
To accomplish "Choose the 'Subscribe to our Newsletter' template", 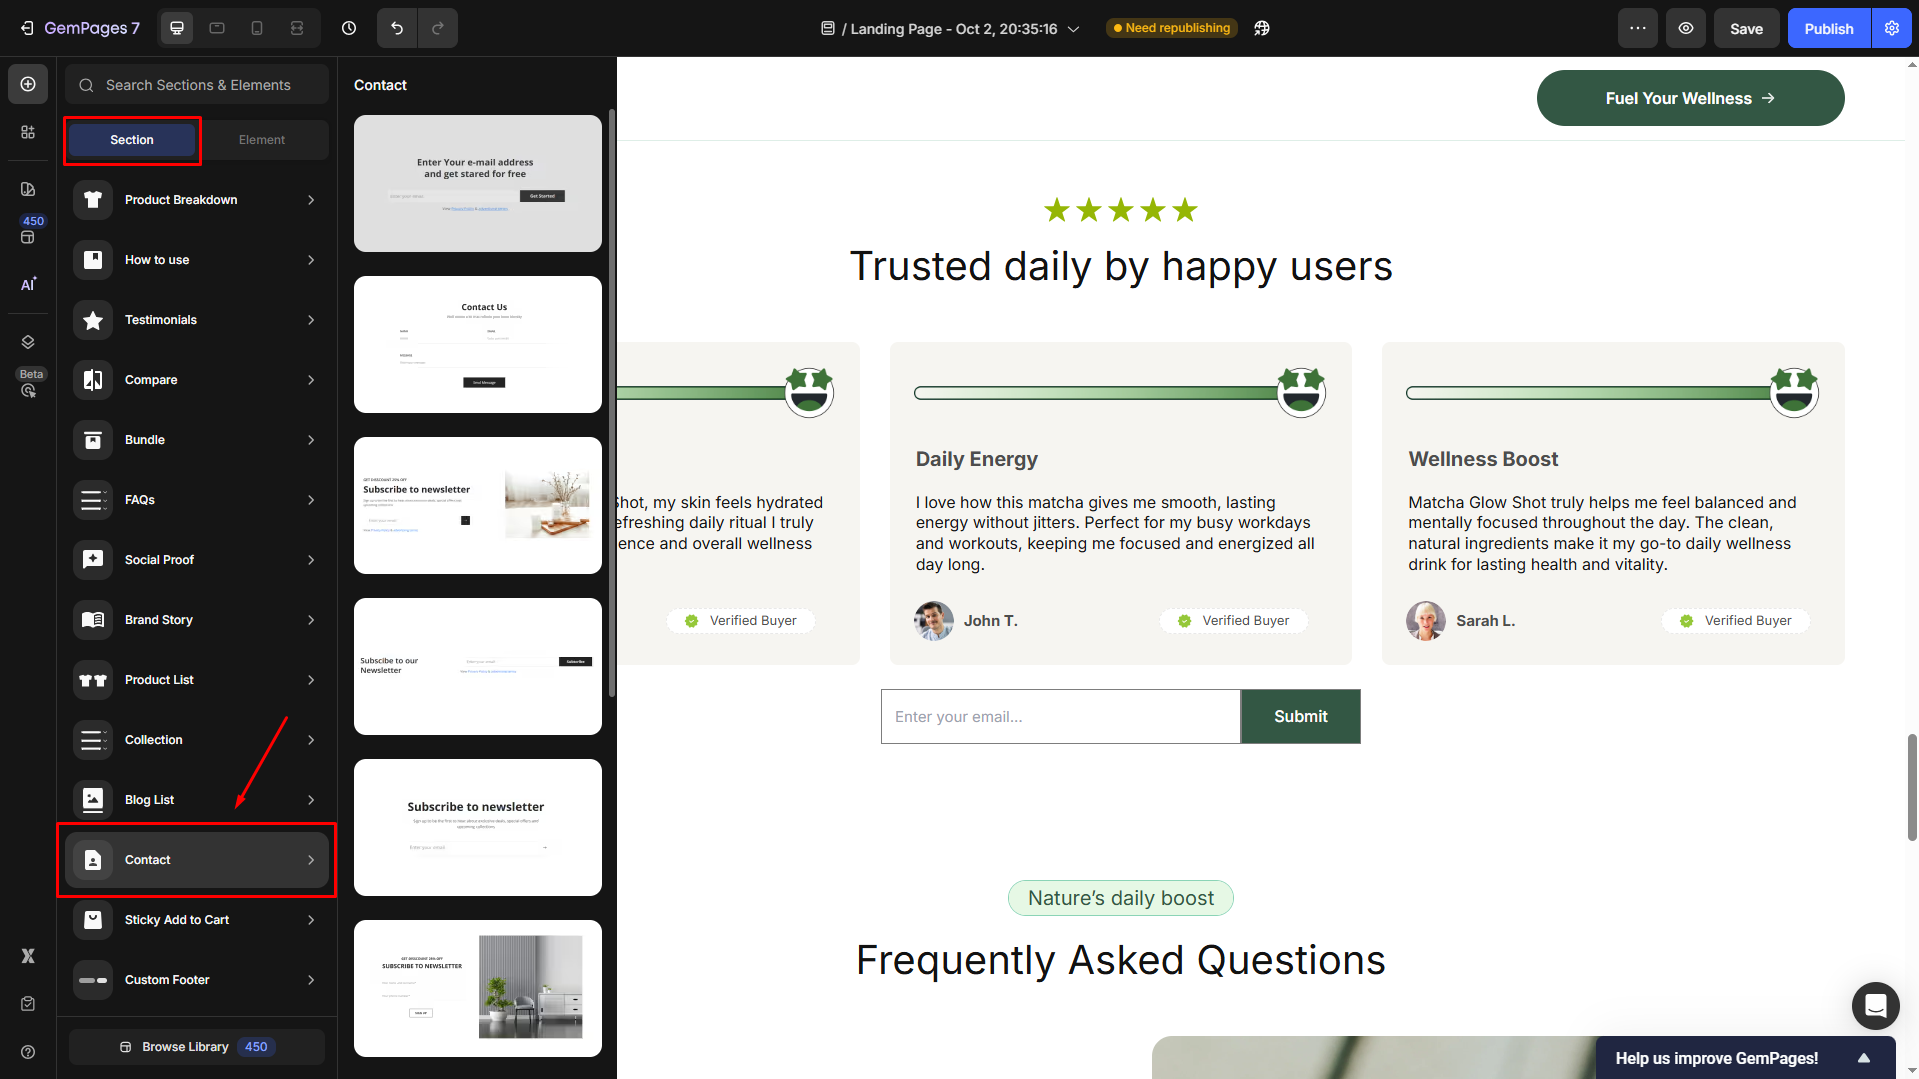I will point(478,666).
